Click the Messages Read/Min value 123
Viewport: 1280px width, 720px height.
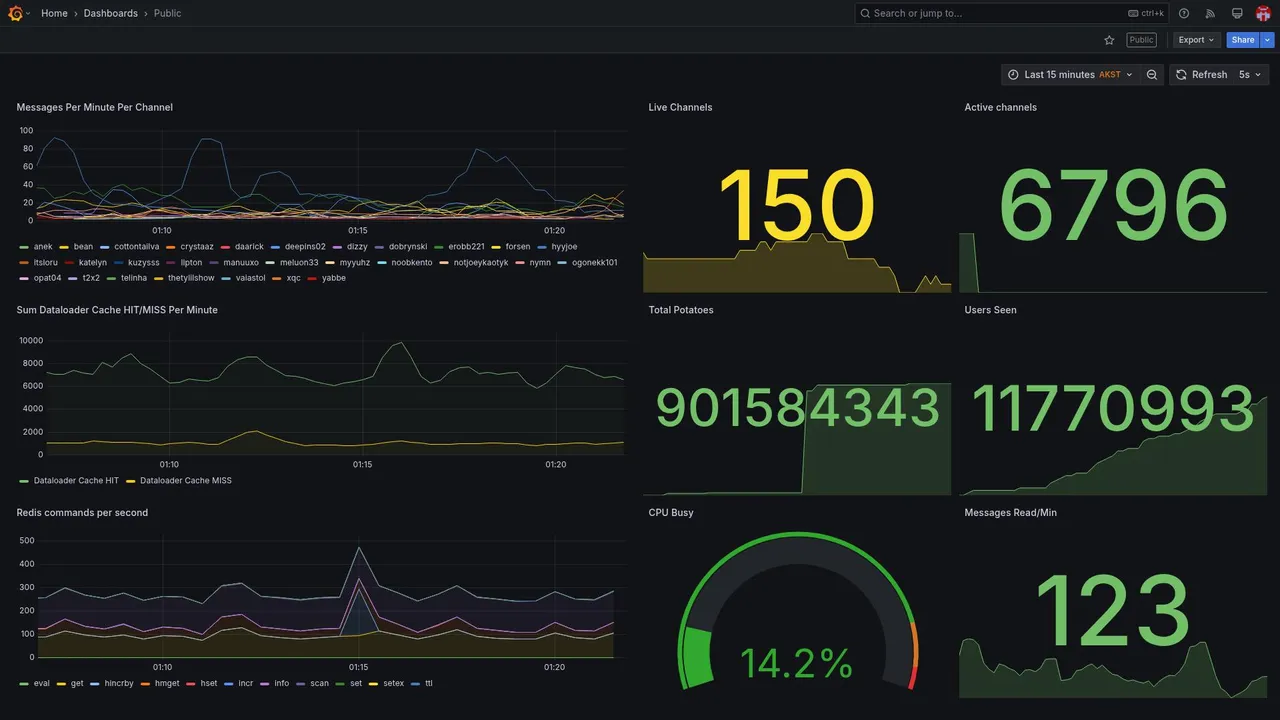(1113, 611)
